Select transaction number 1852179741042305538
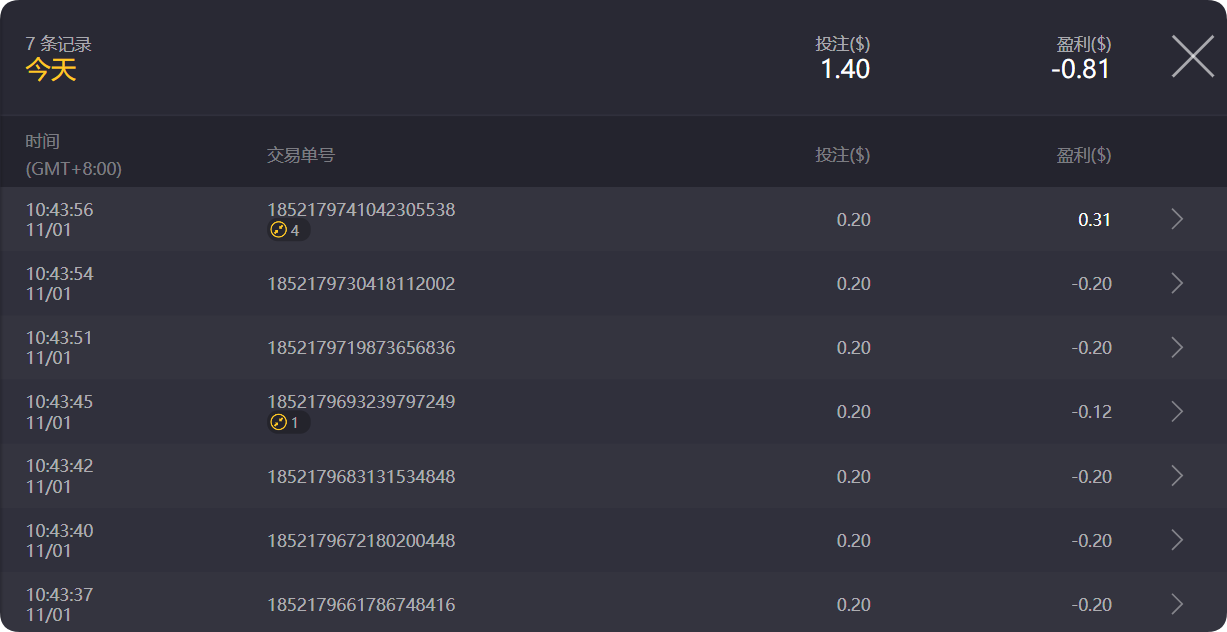The image size is (1227, 632). 361,210
